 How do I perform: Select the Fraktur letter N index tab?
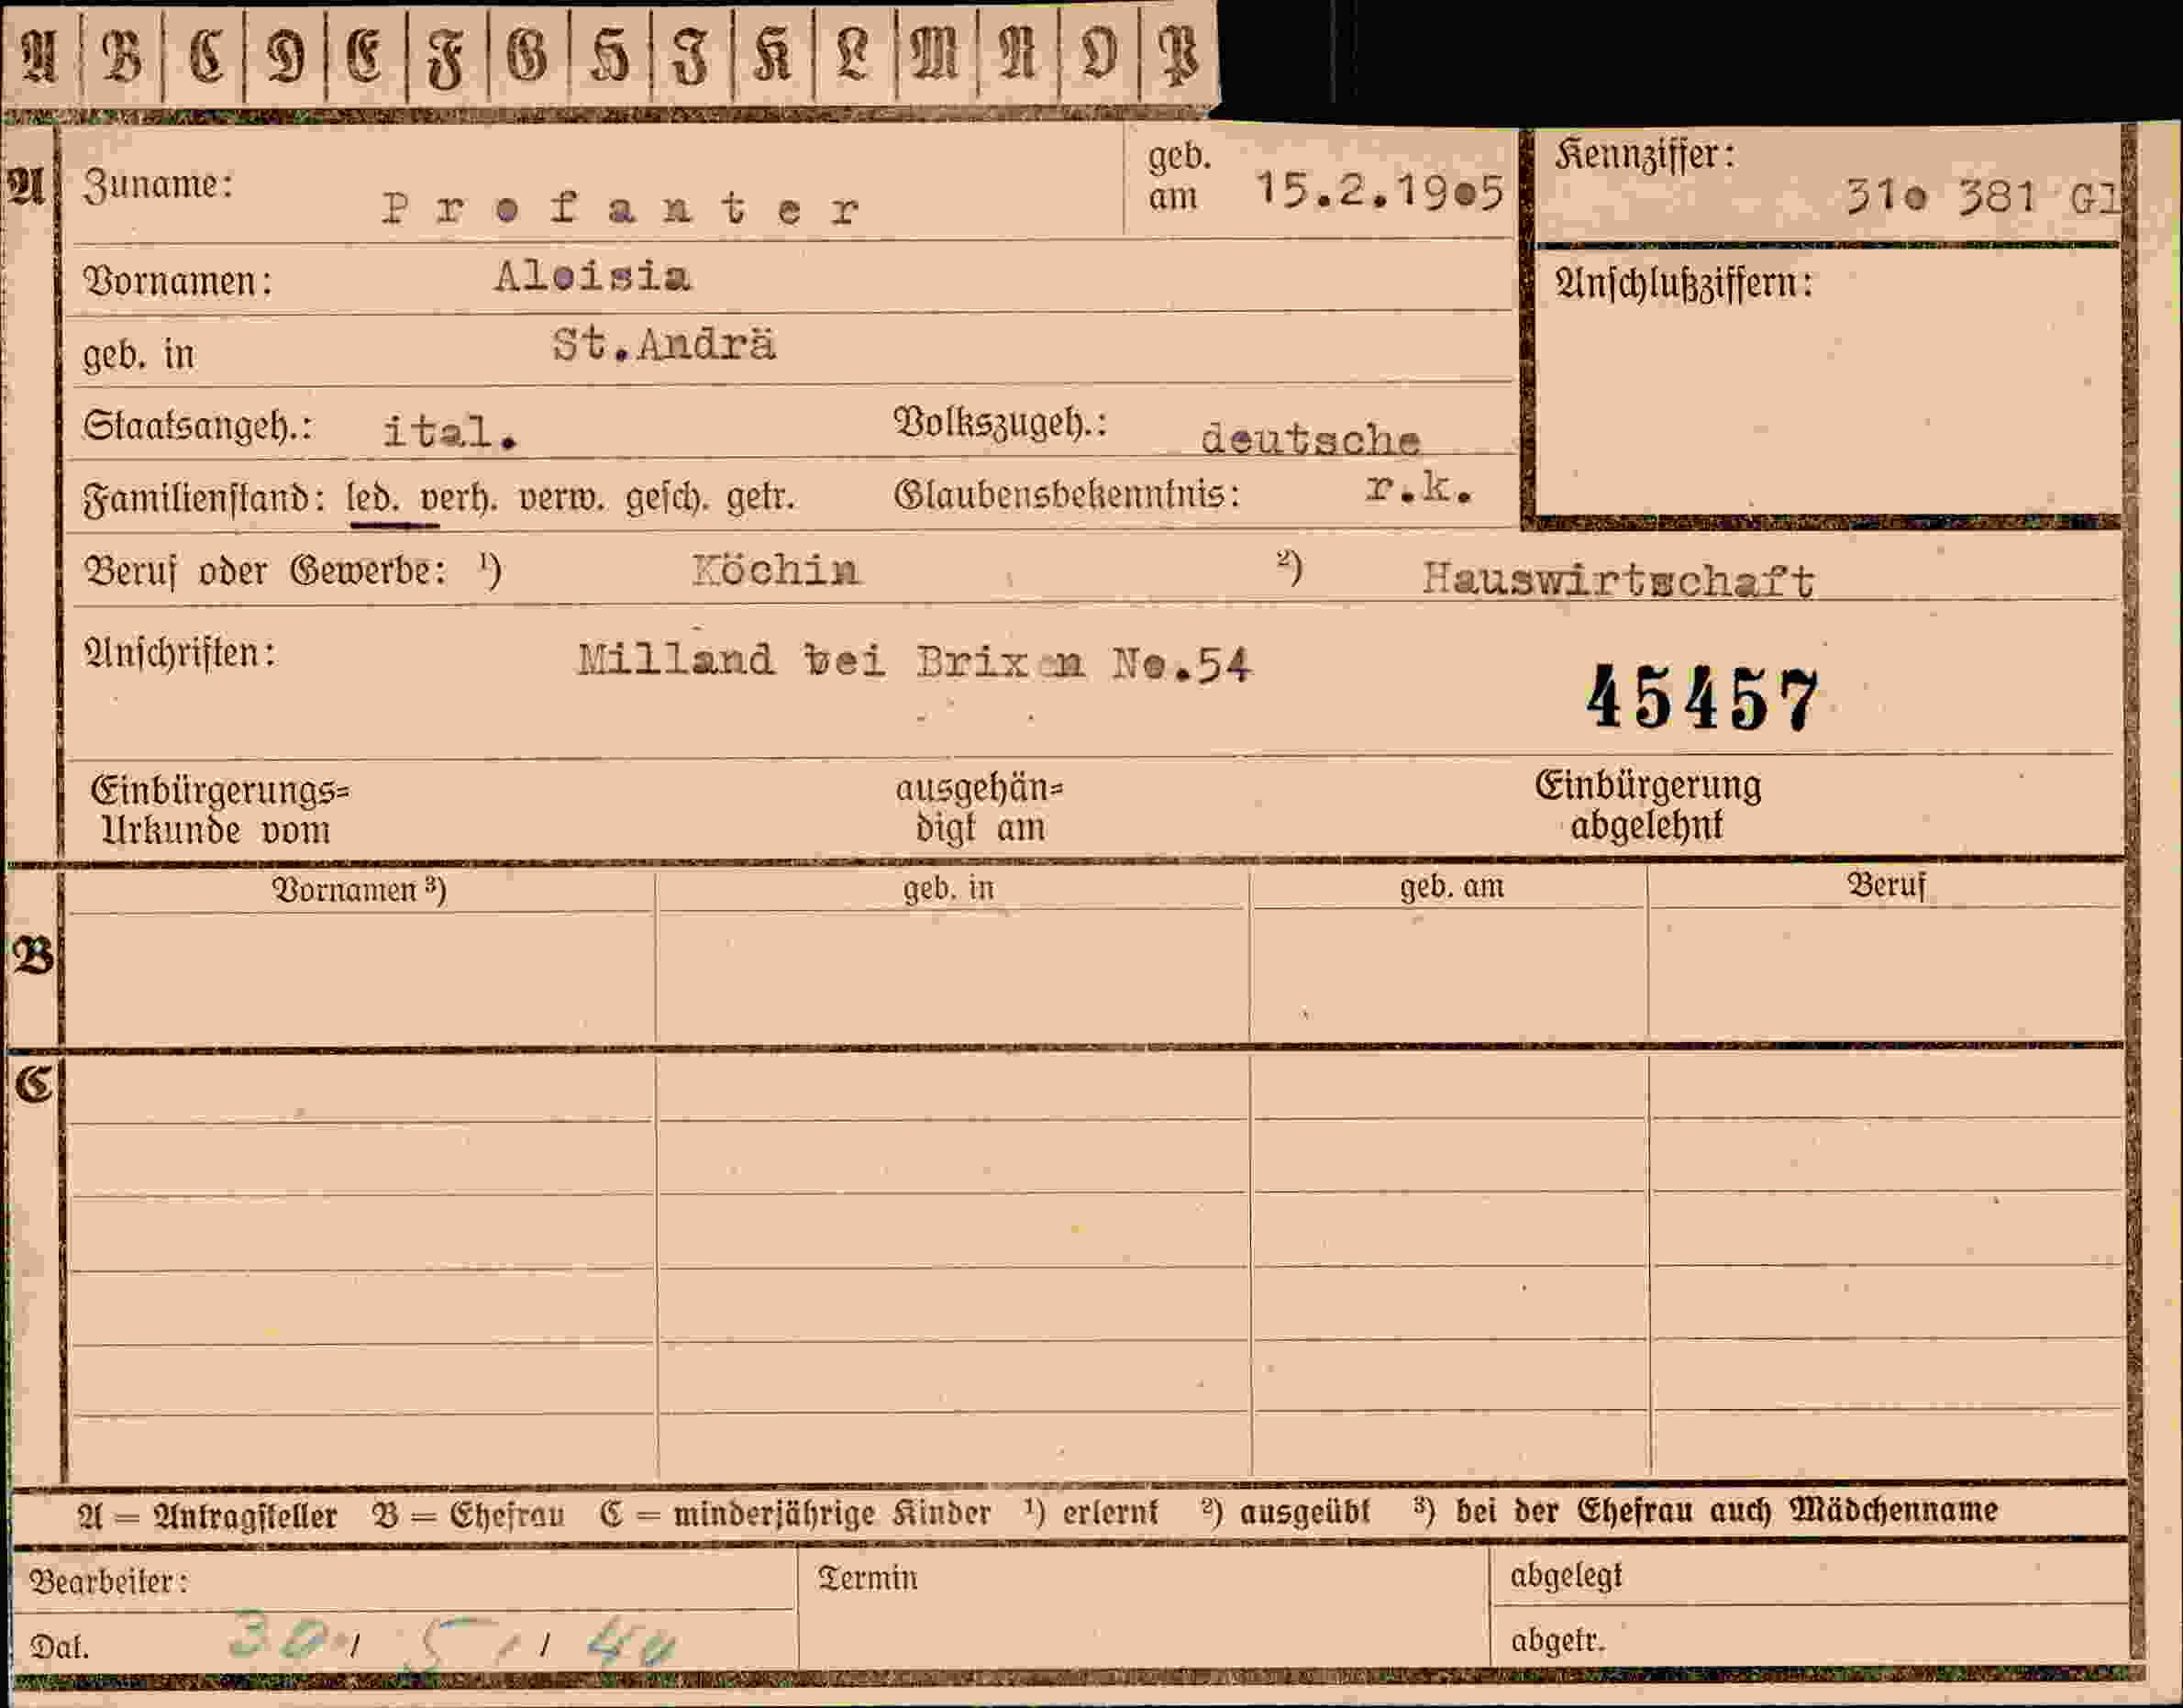(x=1017, y=53)
